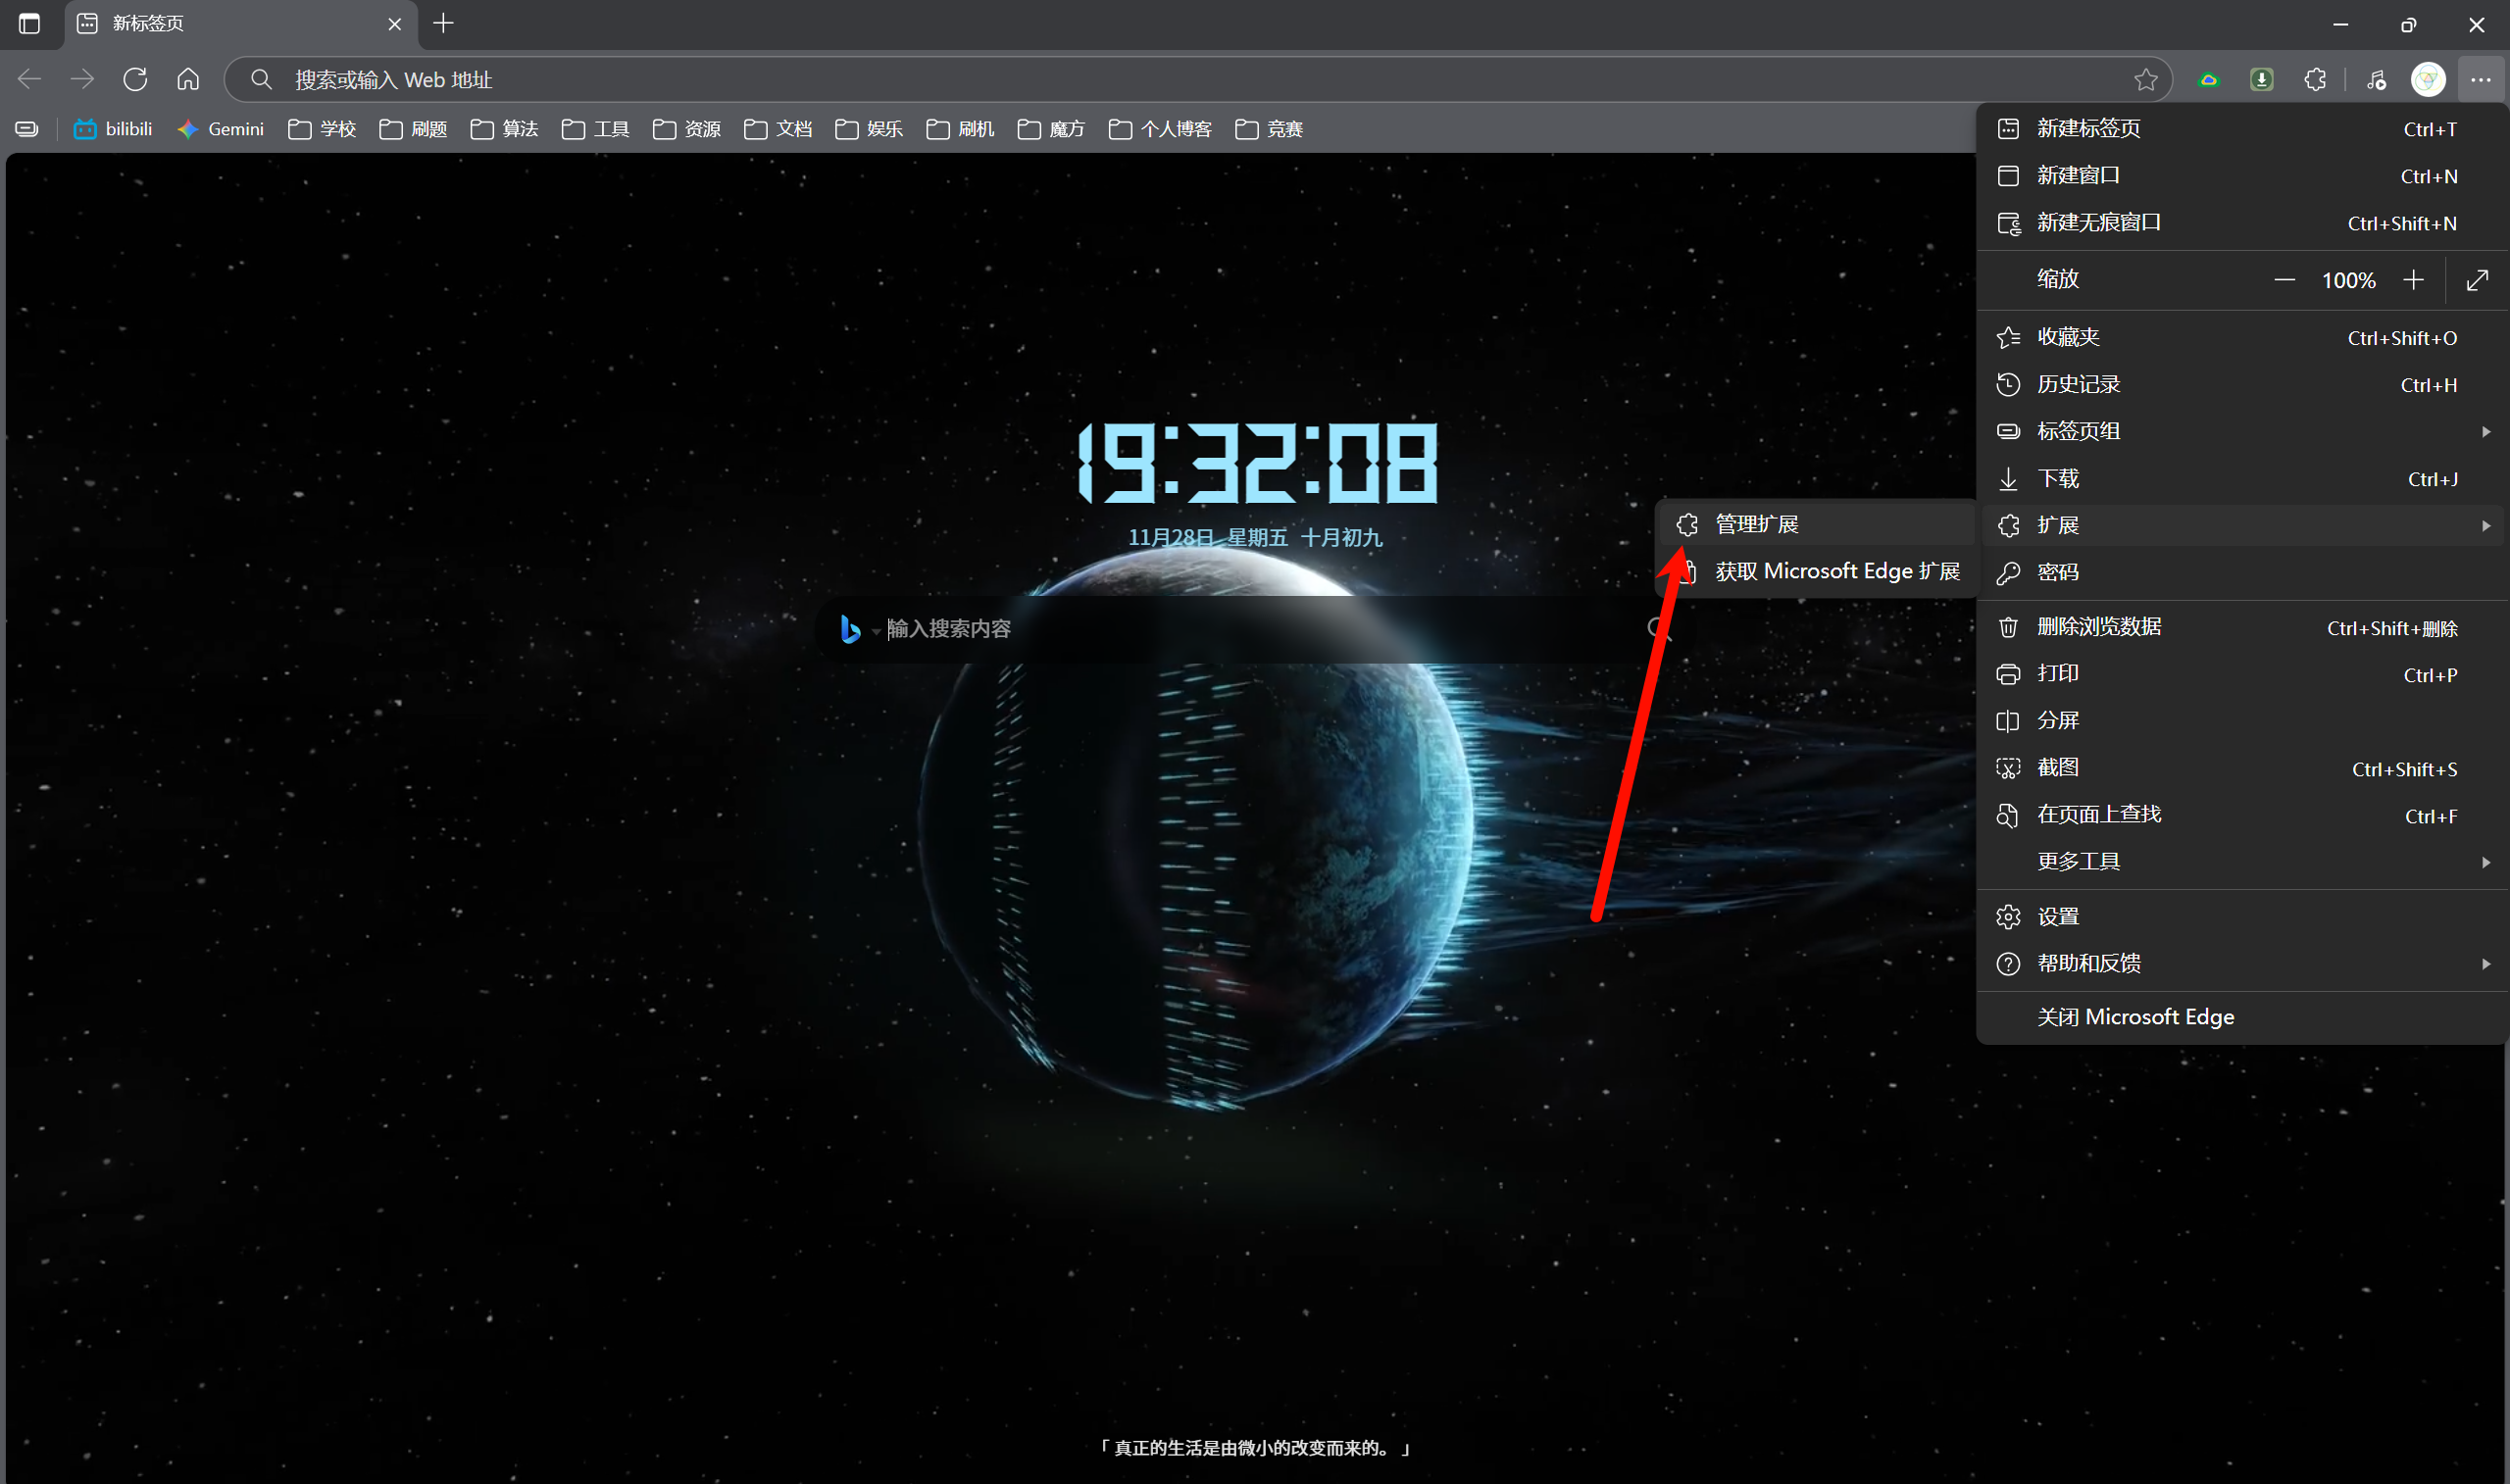Screen dimensions: 2510x1484
Task: Refresh the page with reload icon
Action: (135, 79)
